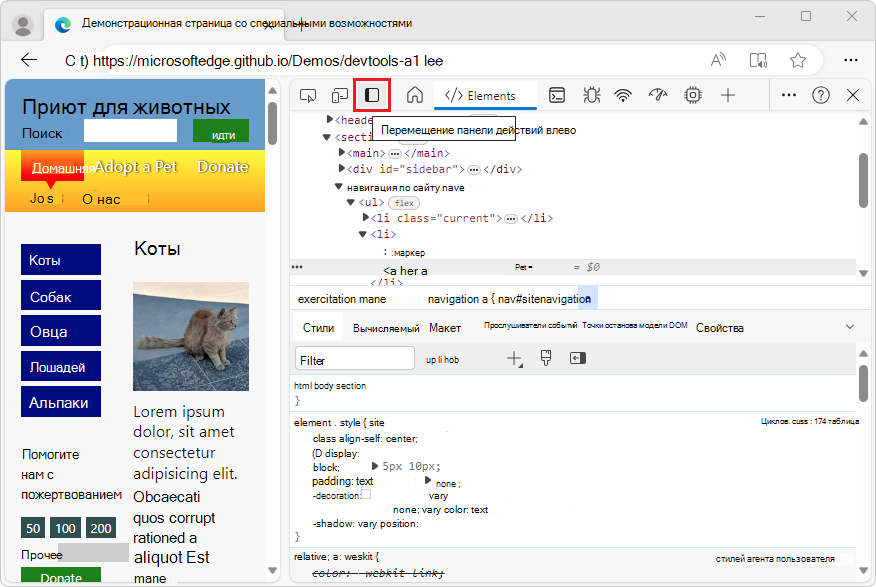This screenshot has width=876, height=587.
Task: Toggle the flex badge on ul
Action: [x=404, y=203]
